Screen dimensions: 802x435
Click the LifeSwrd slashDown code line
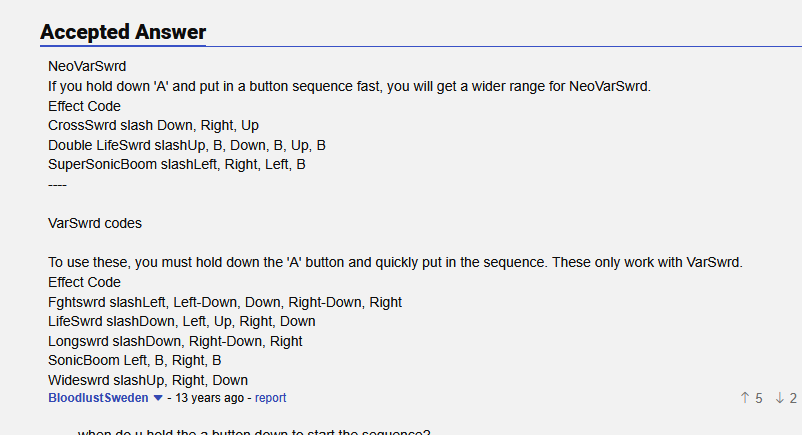click(x=181, y=321)
